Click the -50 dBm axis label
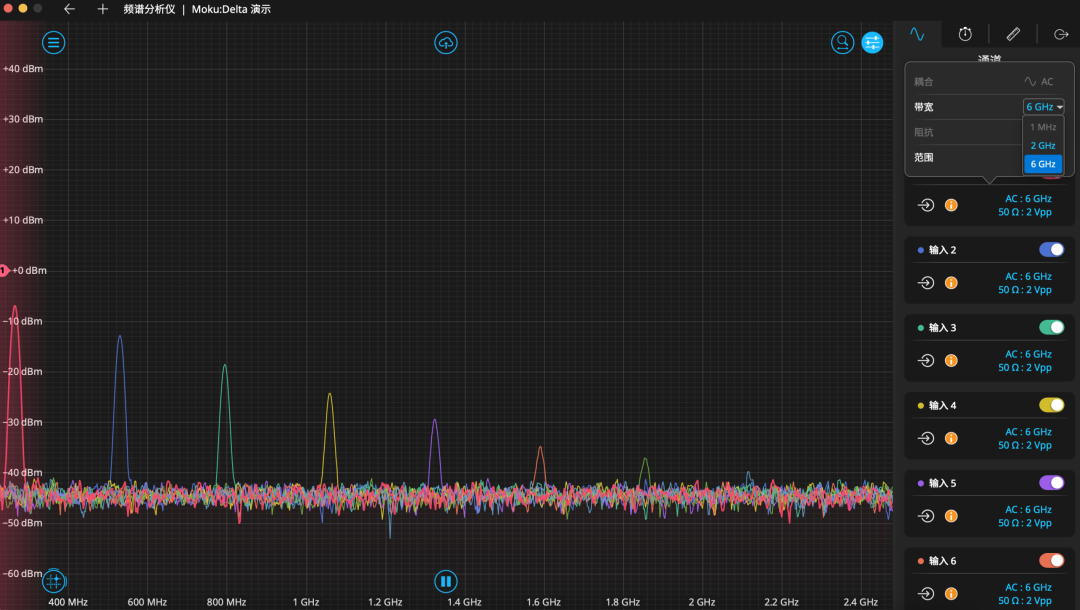Image resolution: width=1080 pixels, height=610 pixels. (23, 523)
